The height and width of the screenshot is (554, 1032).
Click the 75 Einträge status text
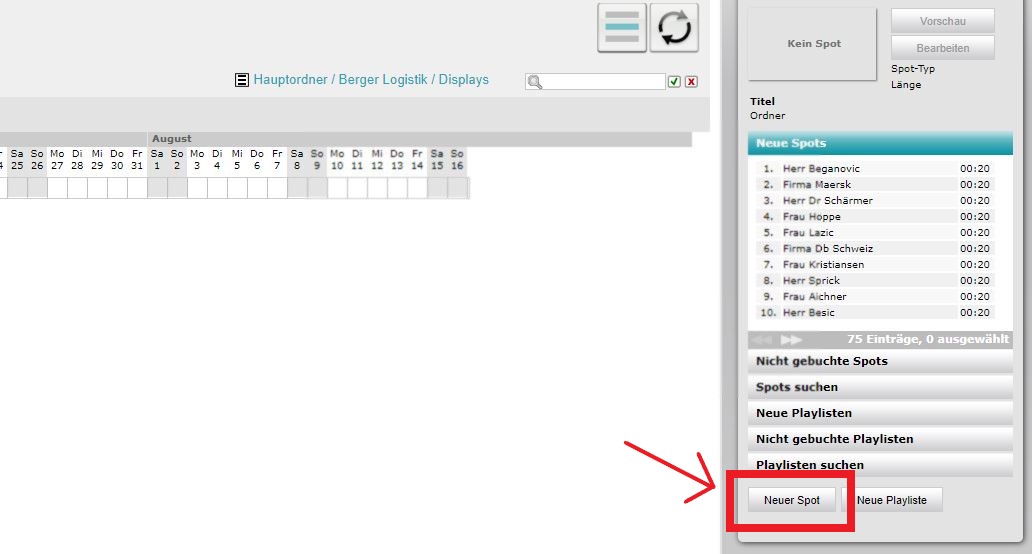click(927, 340)
